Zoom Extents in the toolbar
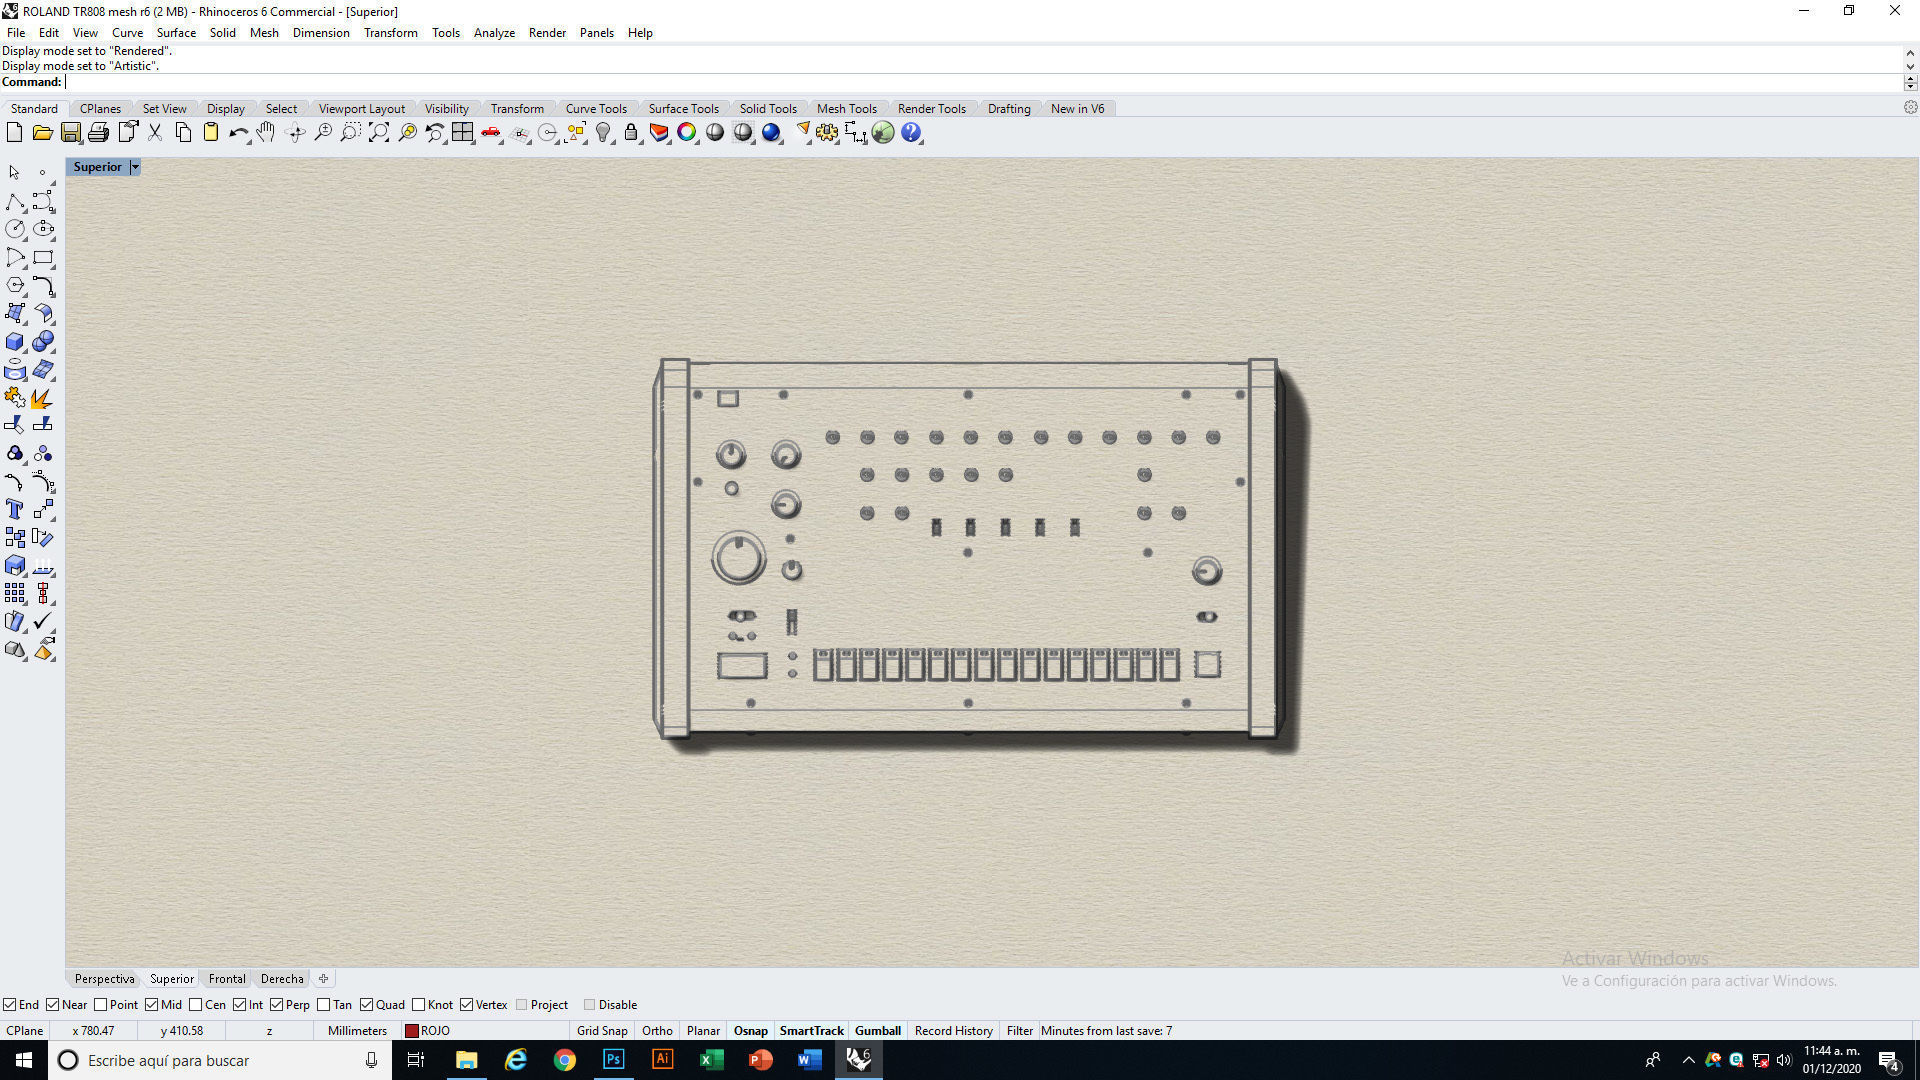 click(x=379, y=132)
